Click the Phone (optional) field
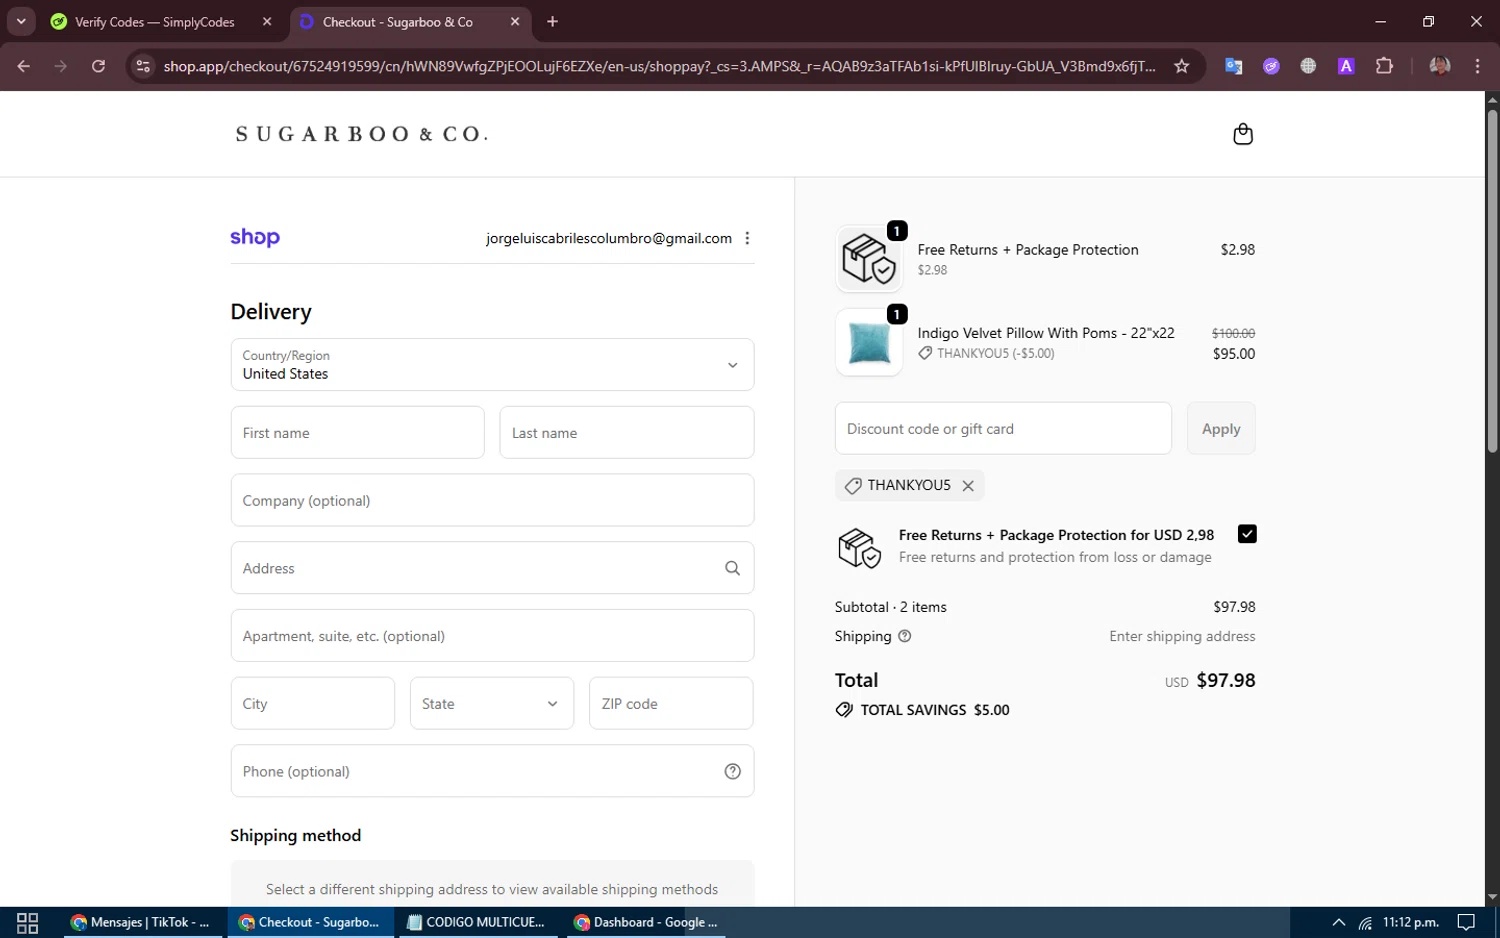 (492, 771)
